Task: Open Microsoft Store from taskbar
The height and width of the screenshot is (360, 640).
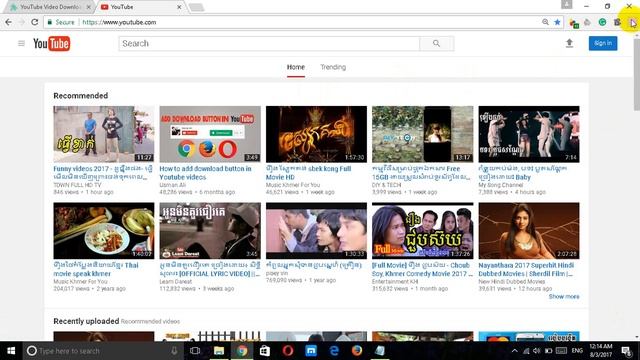Action: pyautogui.click(x=264, y=351)
